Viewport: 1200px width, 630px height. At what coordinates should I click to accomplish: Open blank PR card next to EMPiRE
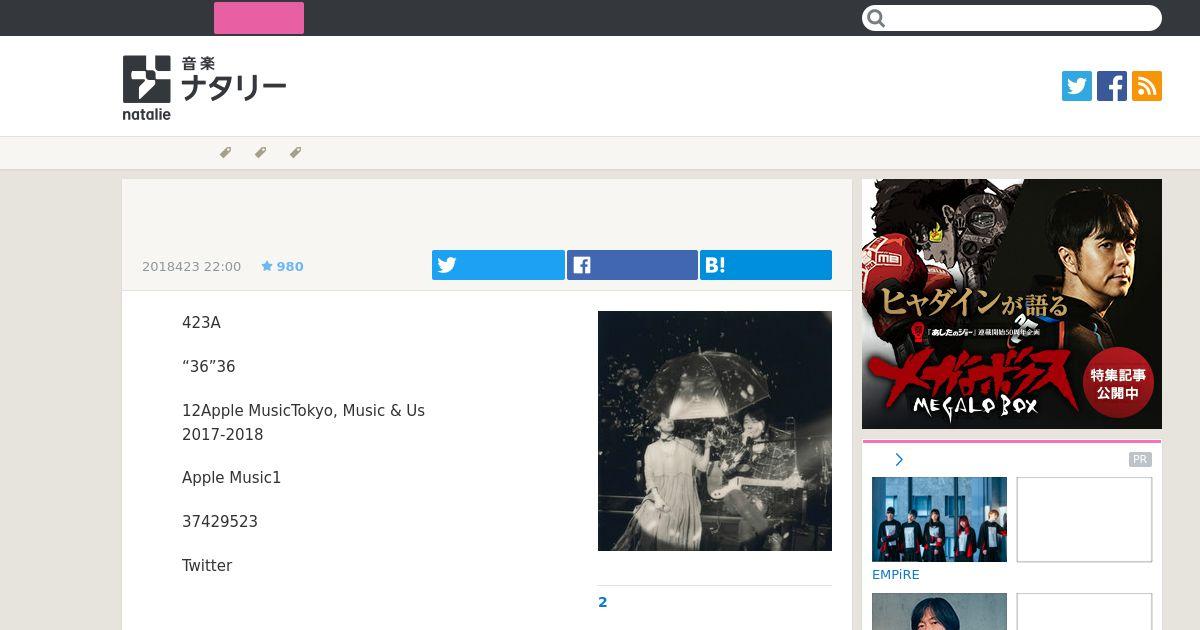(x=1084, y=519)
